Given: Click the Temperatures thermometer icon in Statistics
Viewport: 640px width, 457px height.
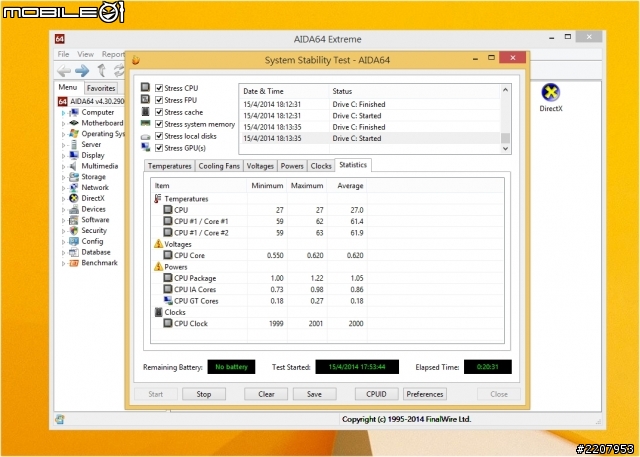Looking at the screenshot, I should point(158,199).
